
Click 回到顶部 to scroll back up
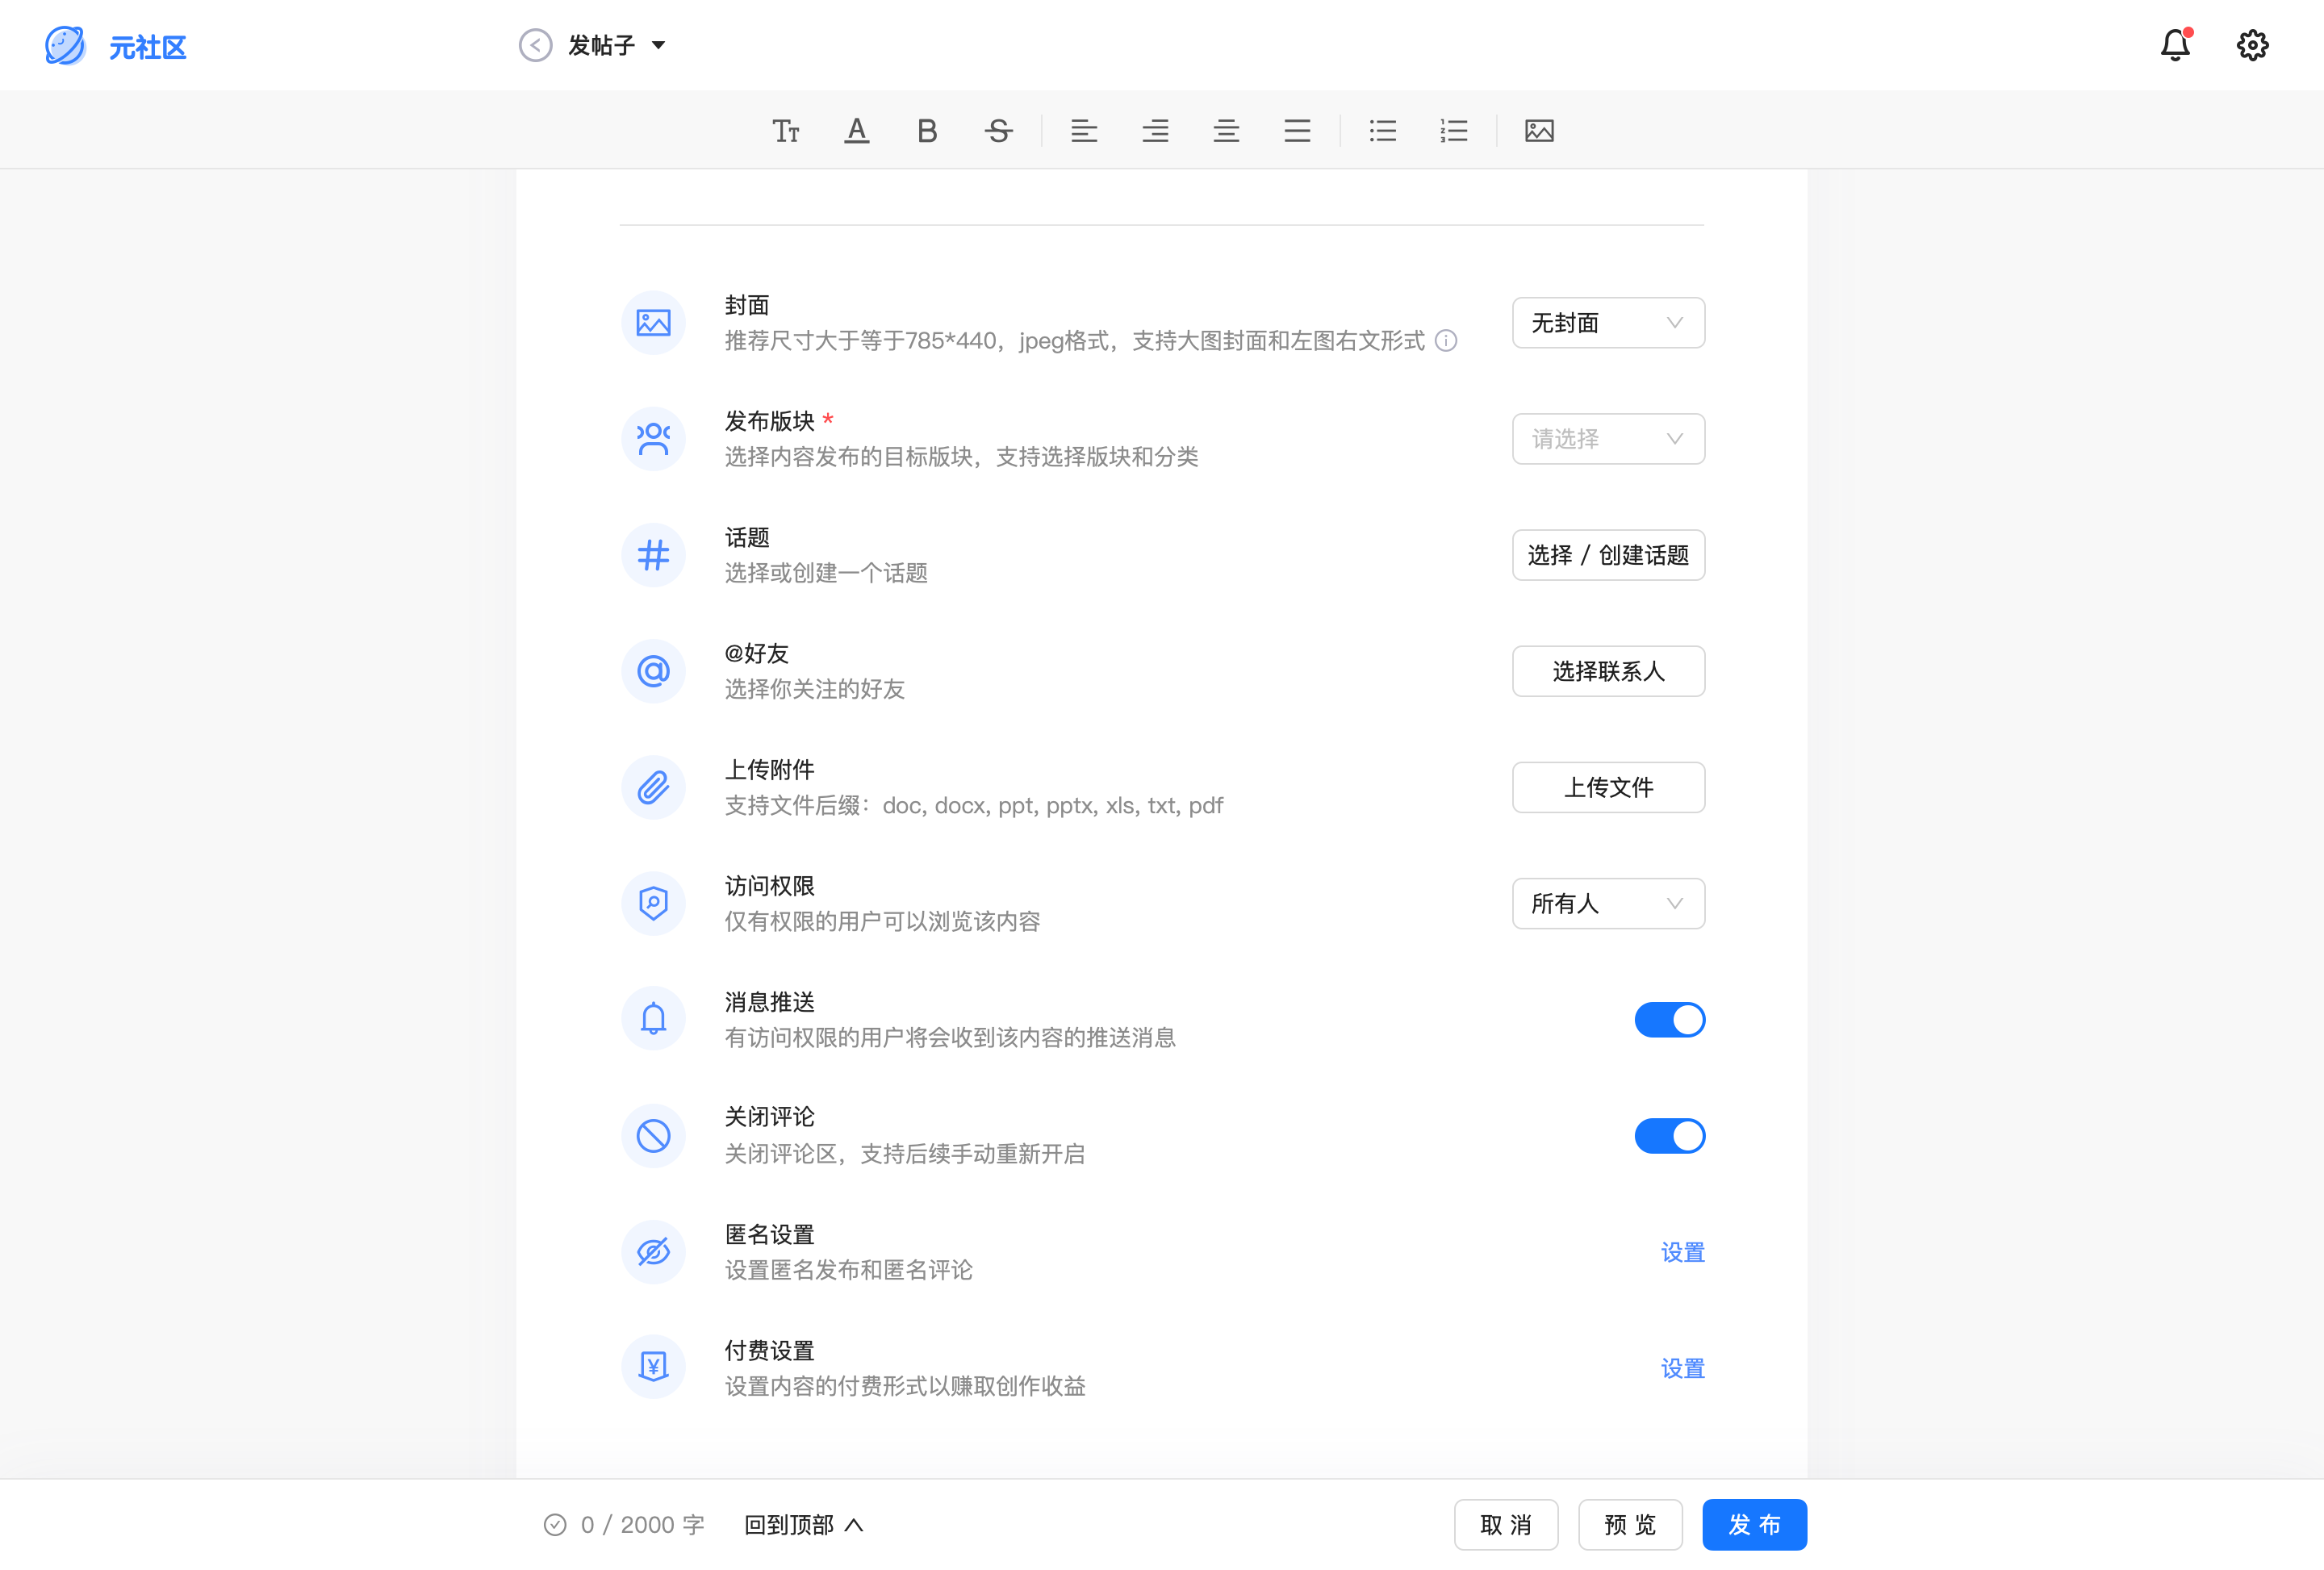(x=803, y=1524)
